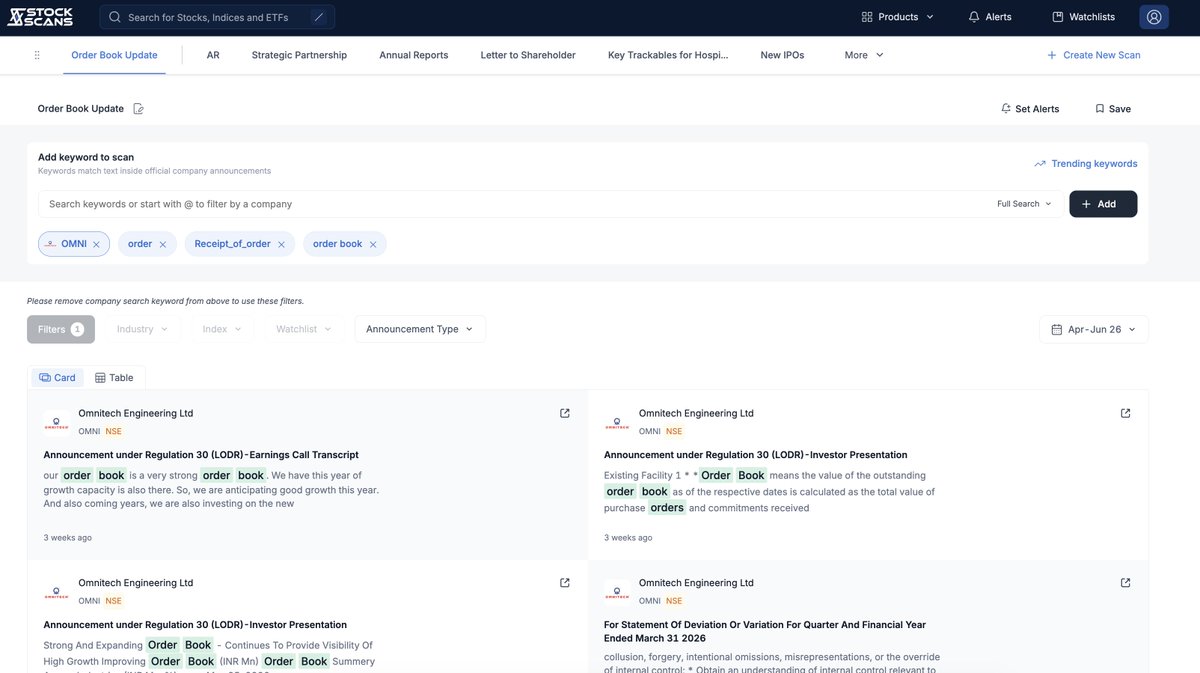Open the Key Trackables for Hospi... tab
The height and width of the screenshot is (673, 1200).
coord(668,55)
